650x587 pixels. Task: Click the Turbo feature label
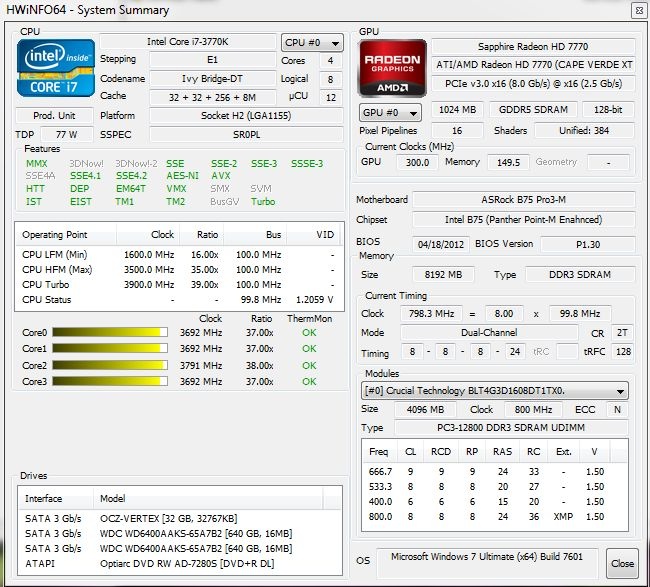click(263, 201)
